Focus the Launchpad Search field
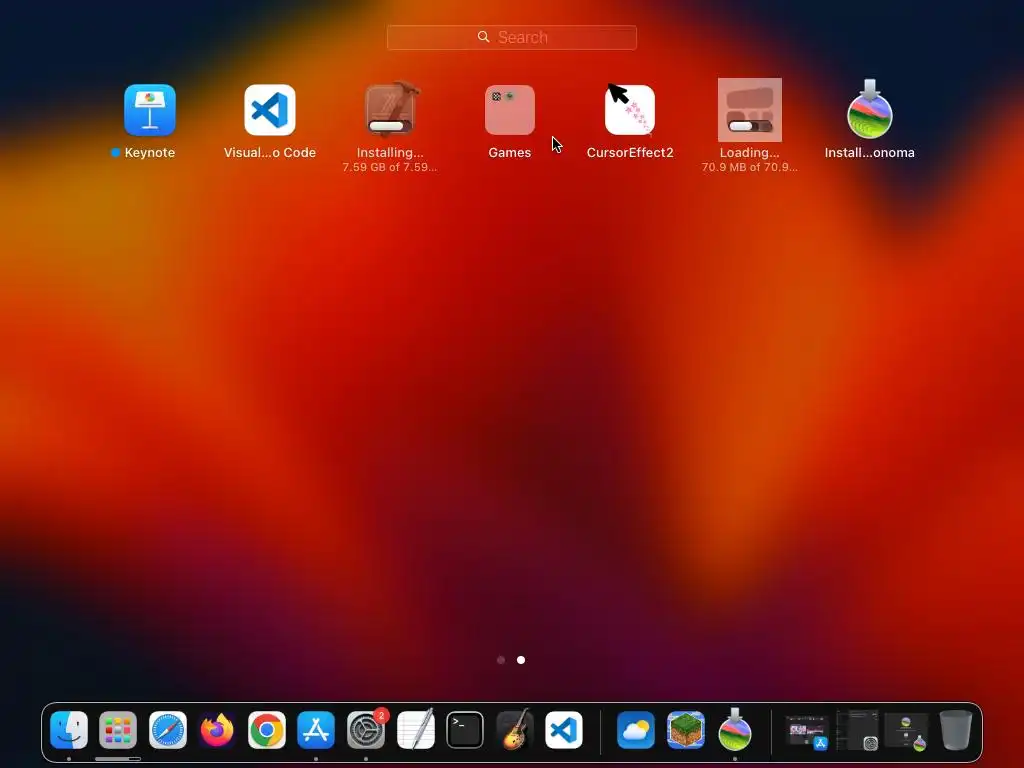Viewport: 1024px width, 768px height. pyautogui.click(x=511, y=37)
